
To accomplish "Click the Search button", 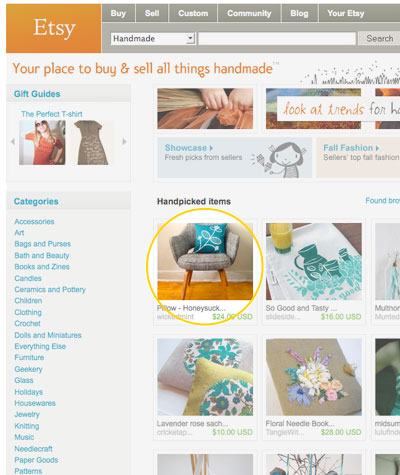I will tap(379, 39).
